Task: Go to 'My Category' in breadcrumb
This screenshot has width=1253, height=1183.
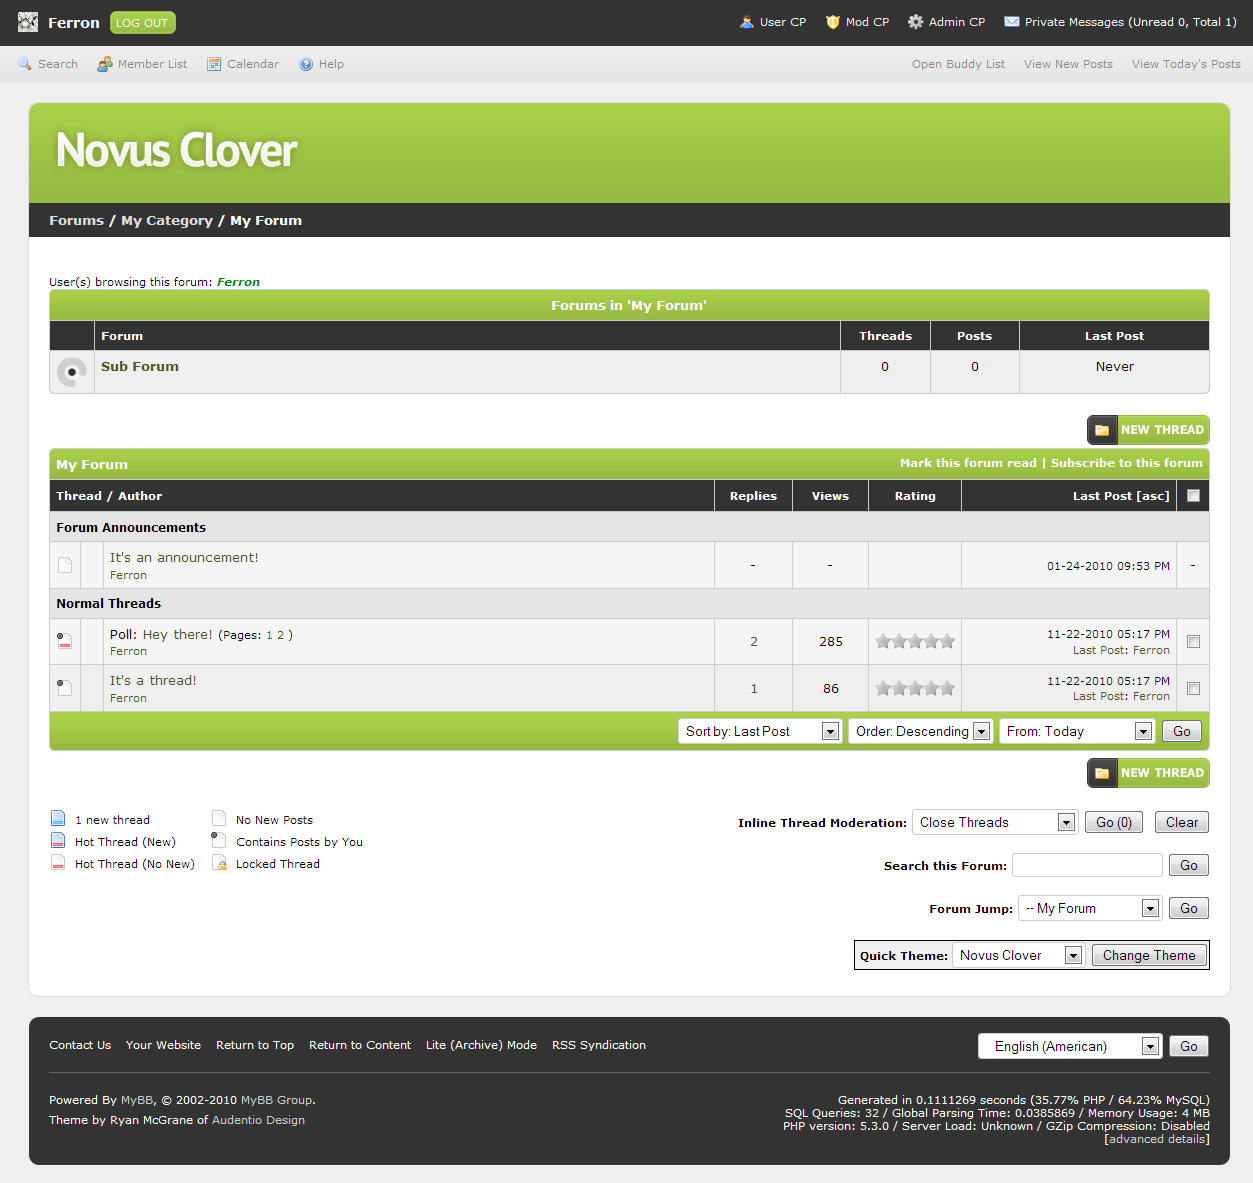Action: (167, 221)
